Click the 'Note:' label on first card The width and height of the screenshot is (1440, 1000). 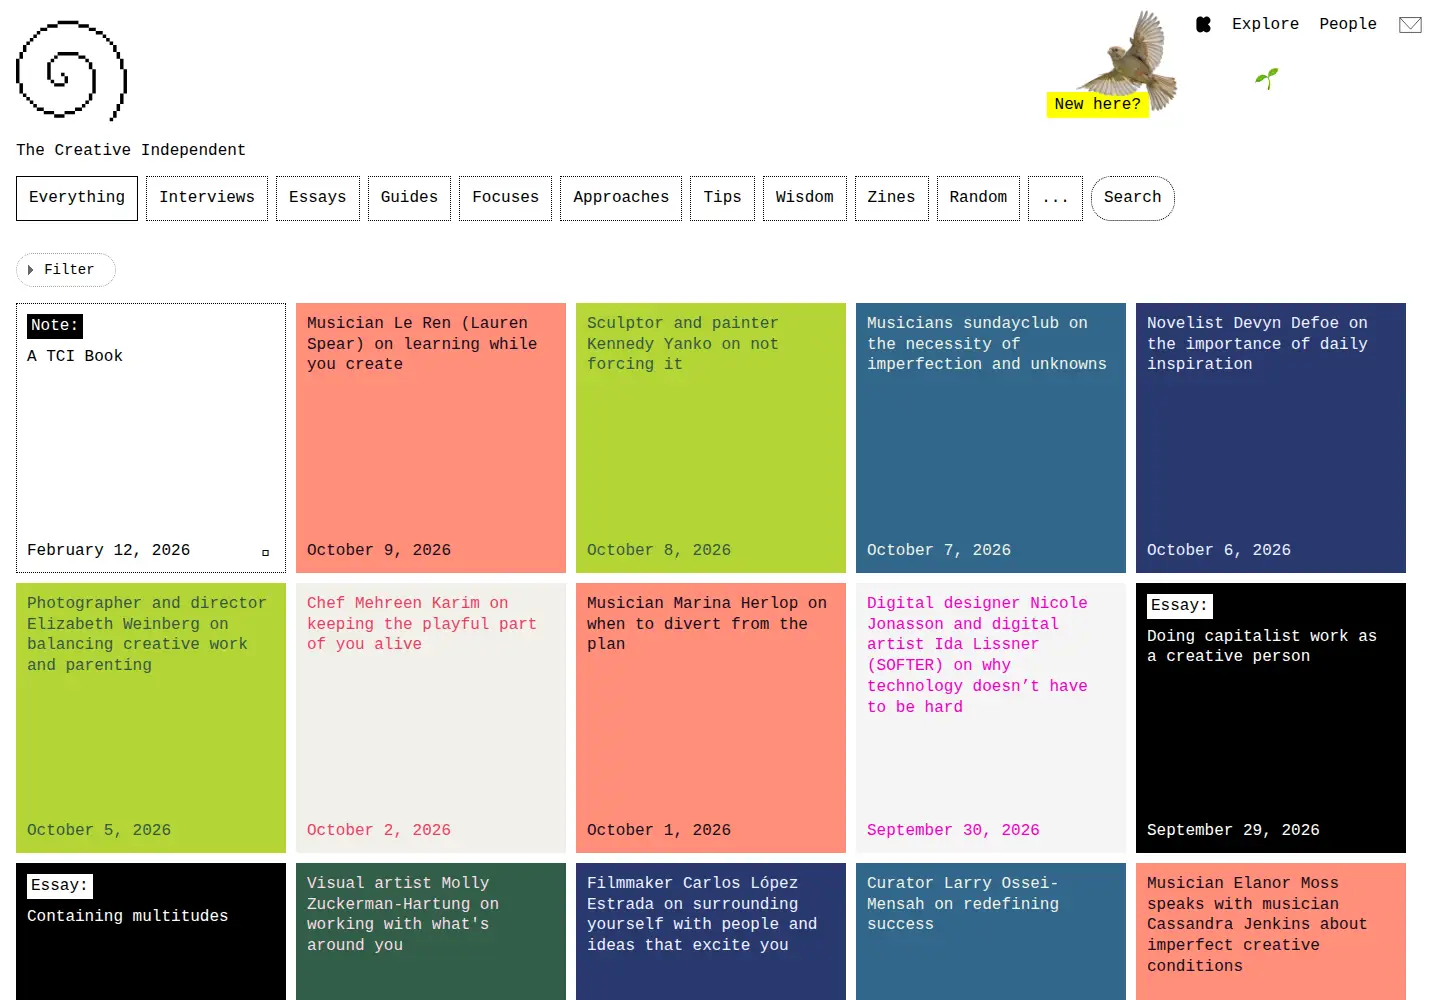point(55,326)
